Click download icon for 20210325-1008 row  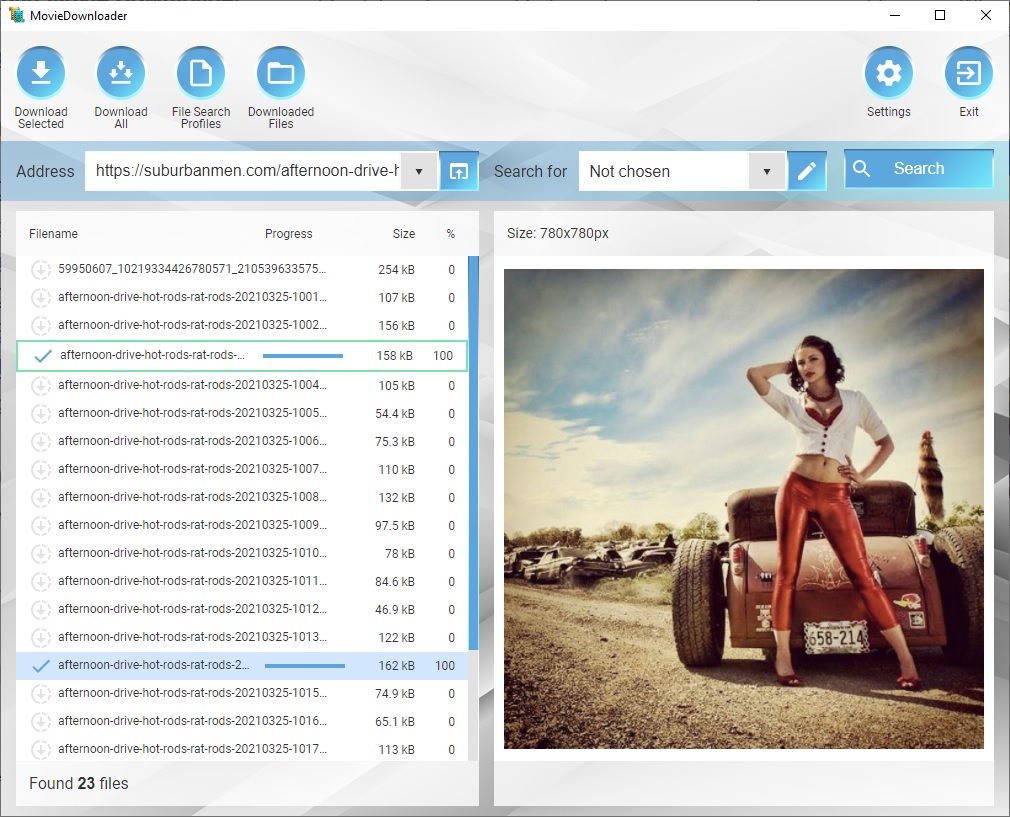(41, 498)
